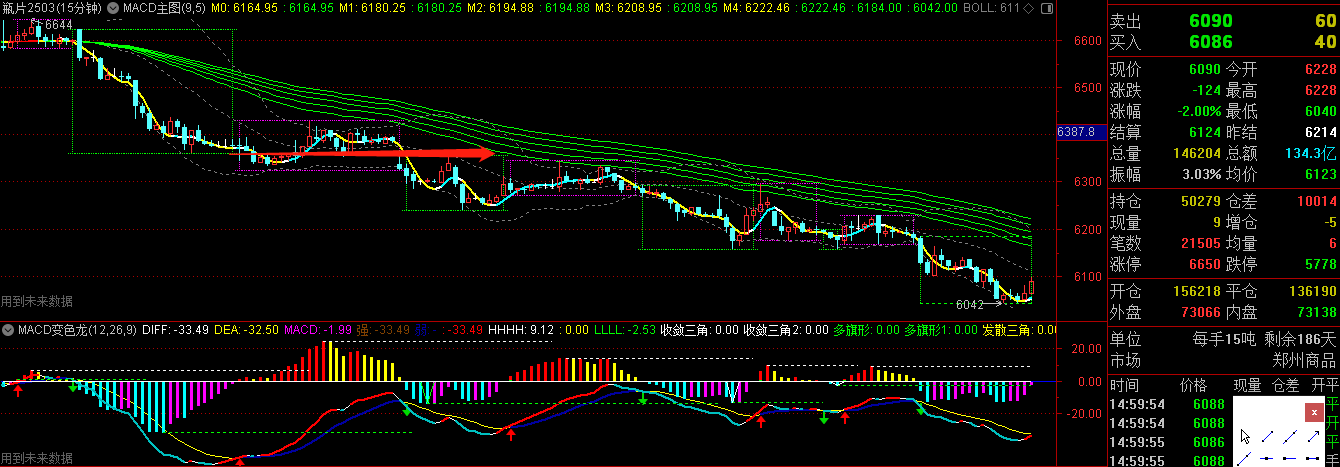The image size is (1340, 467).
Task: Click the 买入 label
Action: (1125, 42)
